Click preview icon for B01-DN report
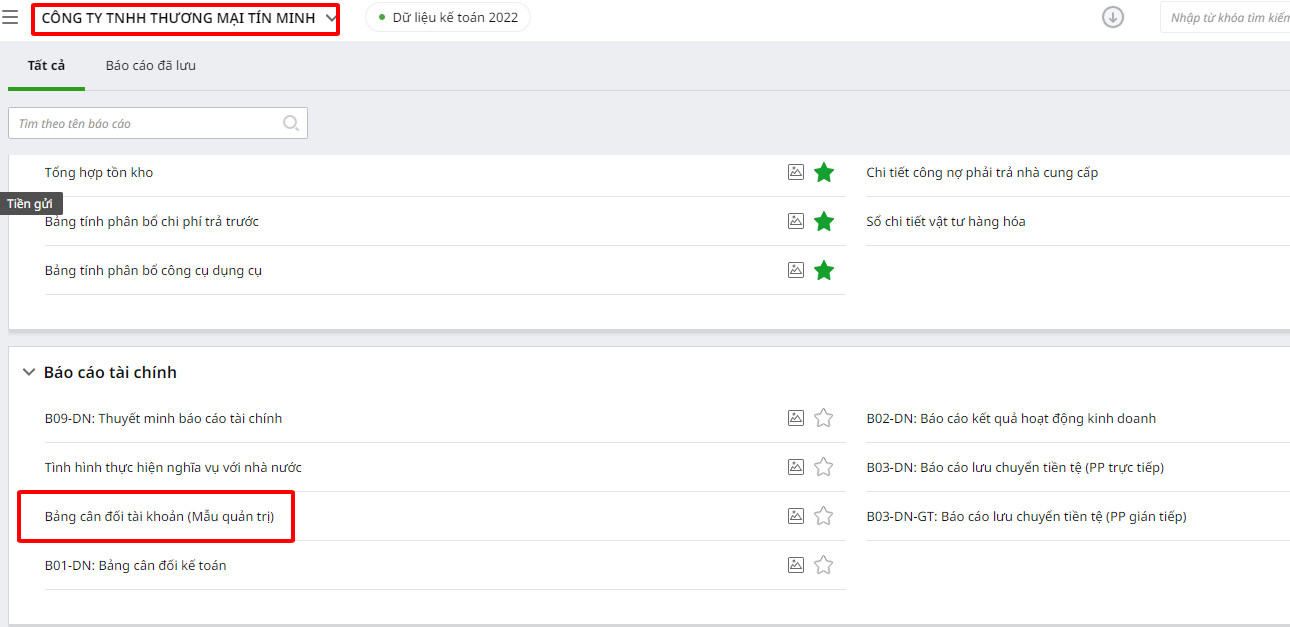 click(796, 565)
